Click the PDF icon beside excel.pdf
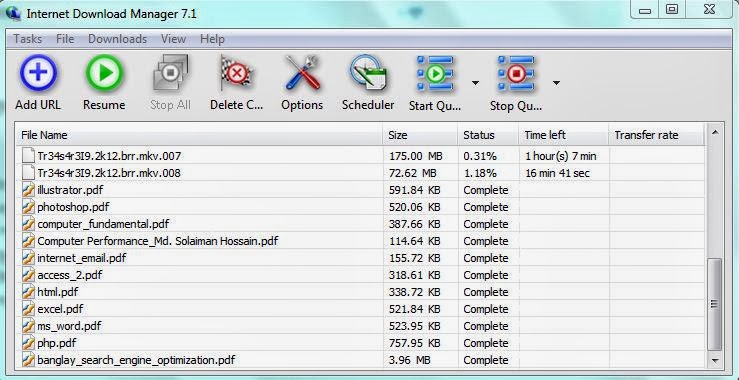Viewport: 739px width, 380px height. [29, 309]
